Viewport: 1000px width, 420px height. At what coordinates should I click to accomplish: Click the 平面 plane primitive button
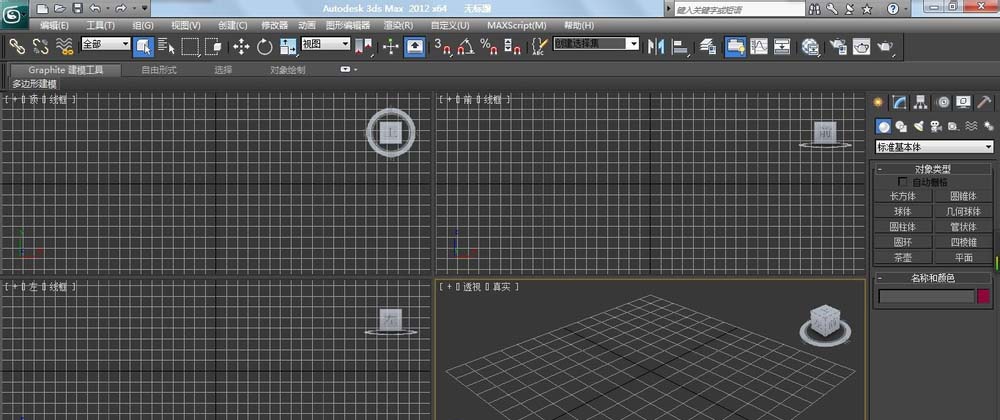tap(963, 257)
